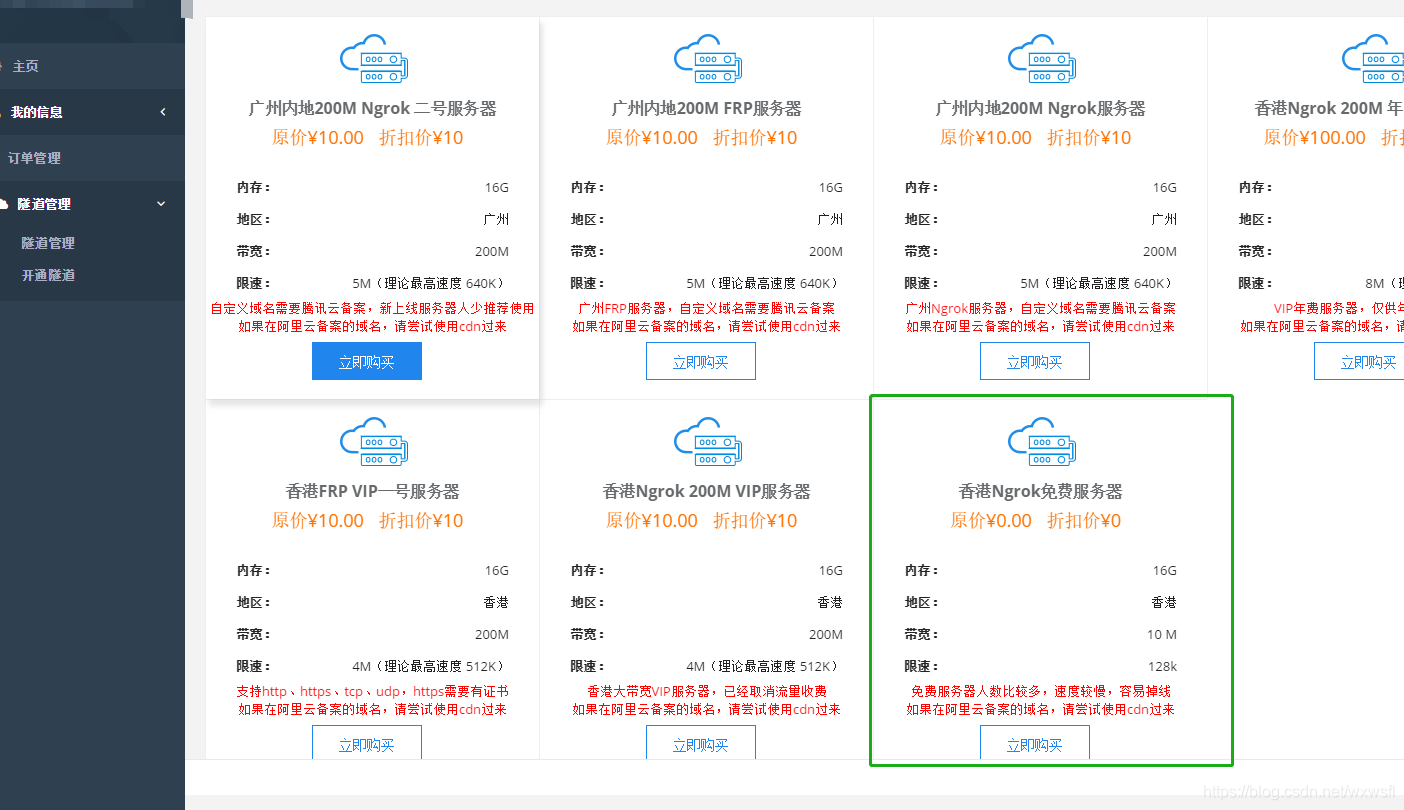This screenshot has height=810, width=1404.
Task: Click 立即购买 under 广州Ngrok服务器 red note
Action: tap(1035, 362)
